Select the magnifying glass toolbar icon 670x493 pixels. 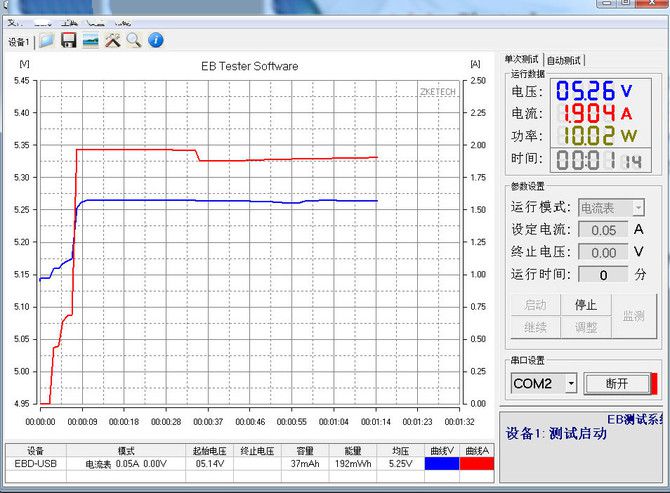(134, 41)
